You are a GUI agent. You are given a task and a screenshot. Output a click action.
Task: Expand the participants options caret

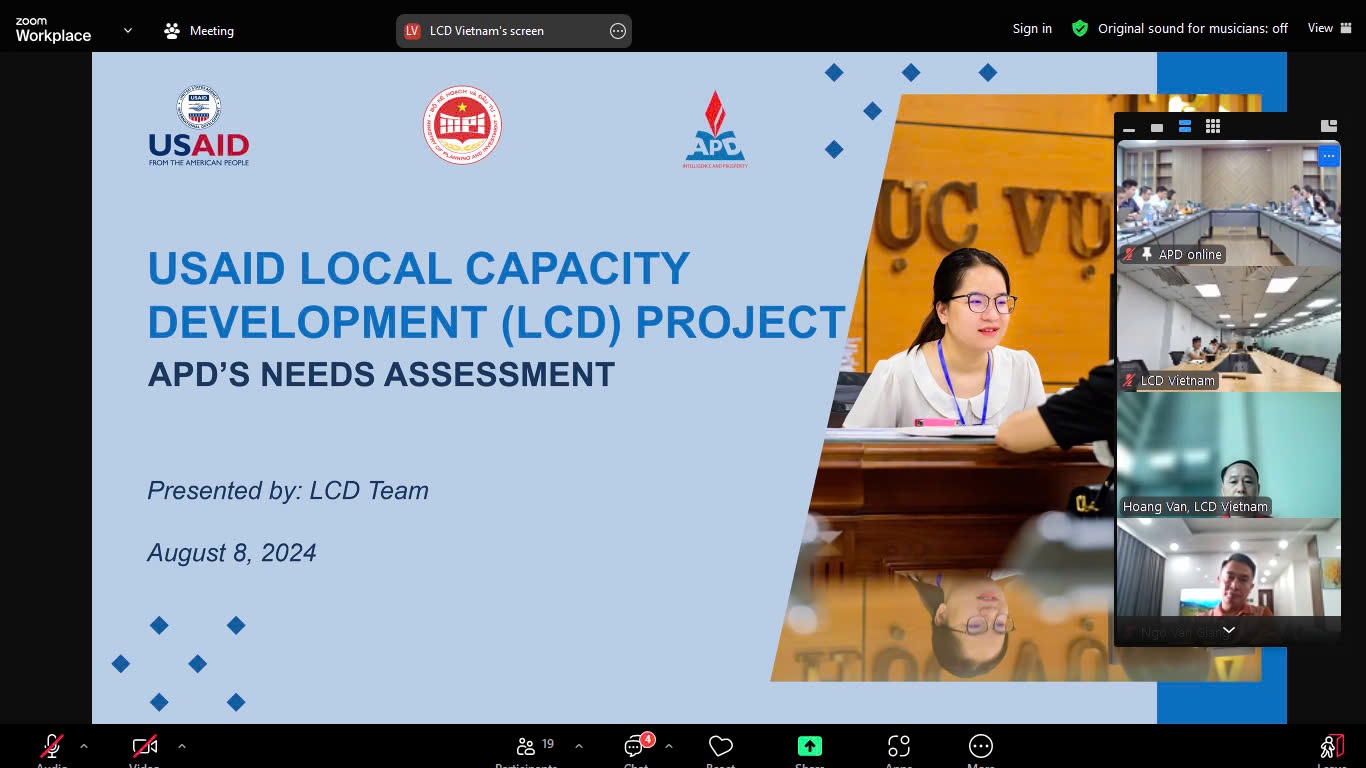tap(579, 746)
